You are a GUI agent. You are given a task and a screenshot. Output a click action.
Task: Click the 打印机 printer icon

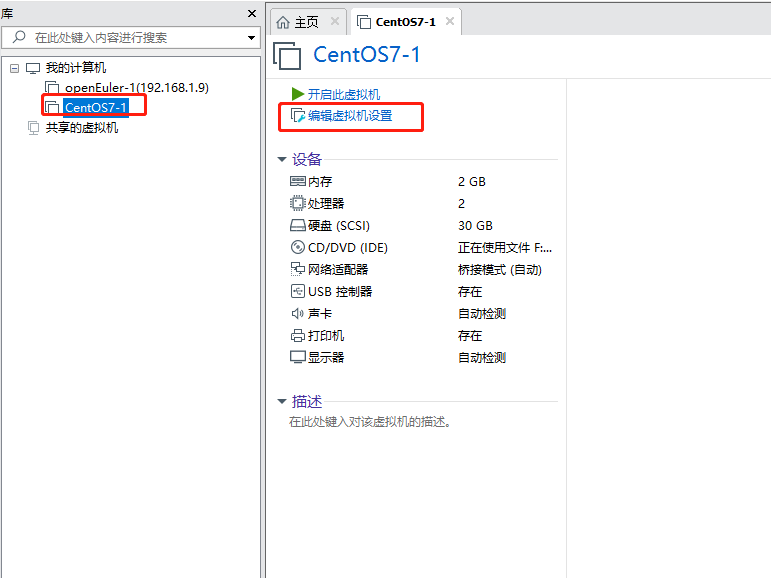pyautogui.click(x=297, y=335)
